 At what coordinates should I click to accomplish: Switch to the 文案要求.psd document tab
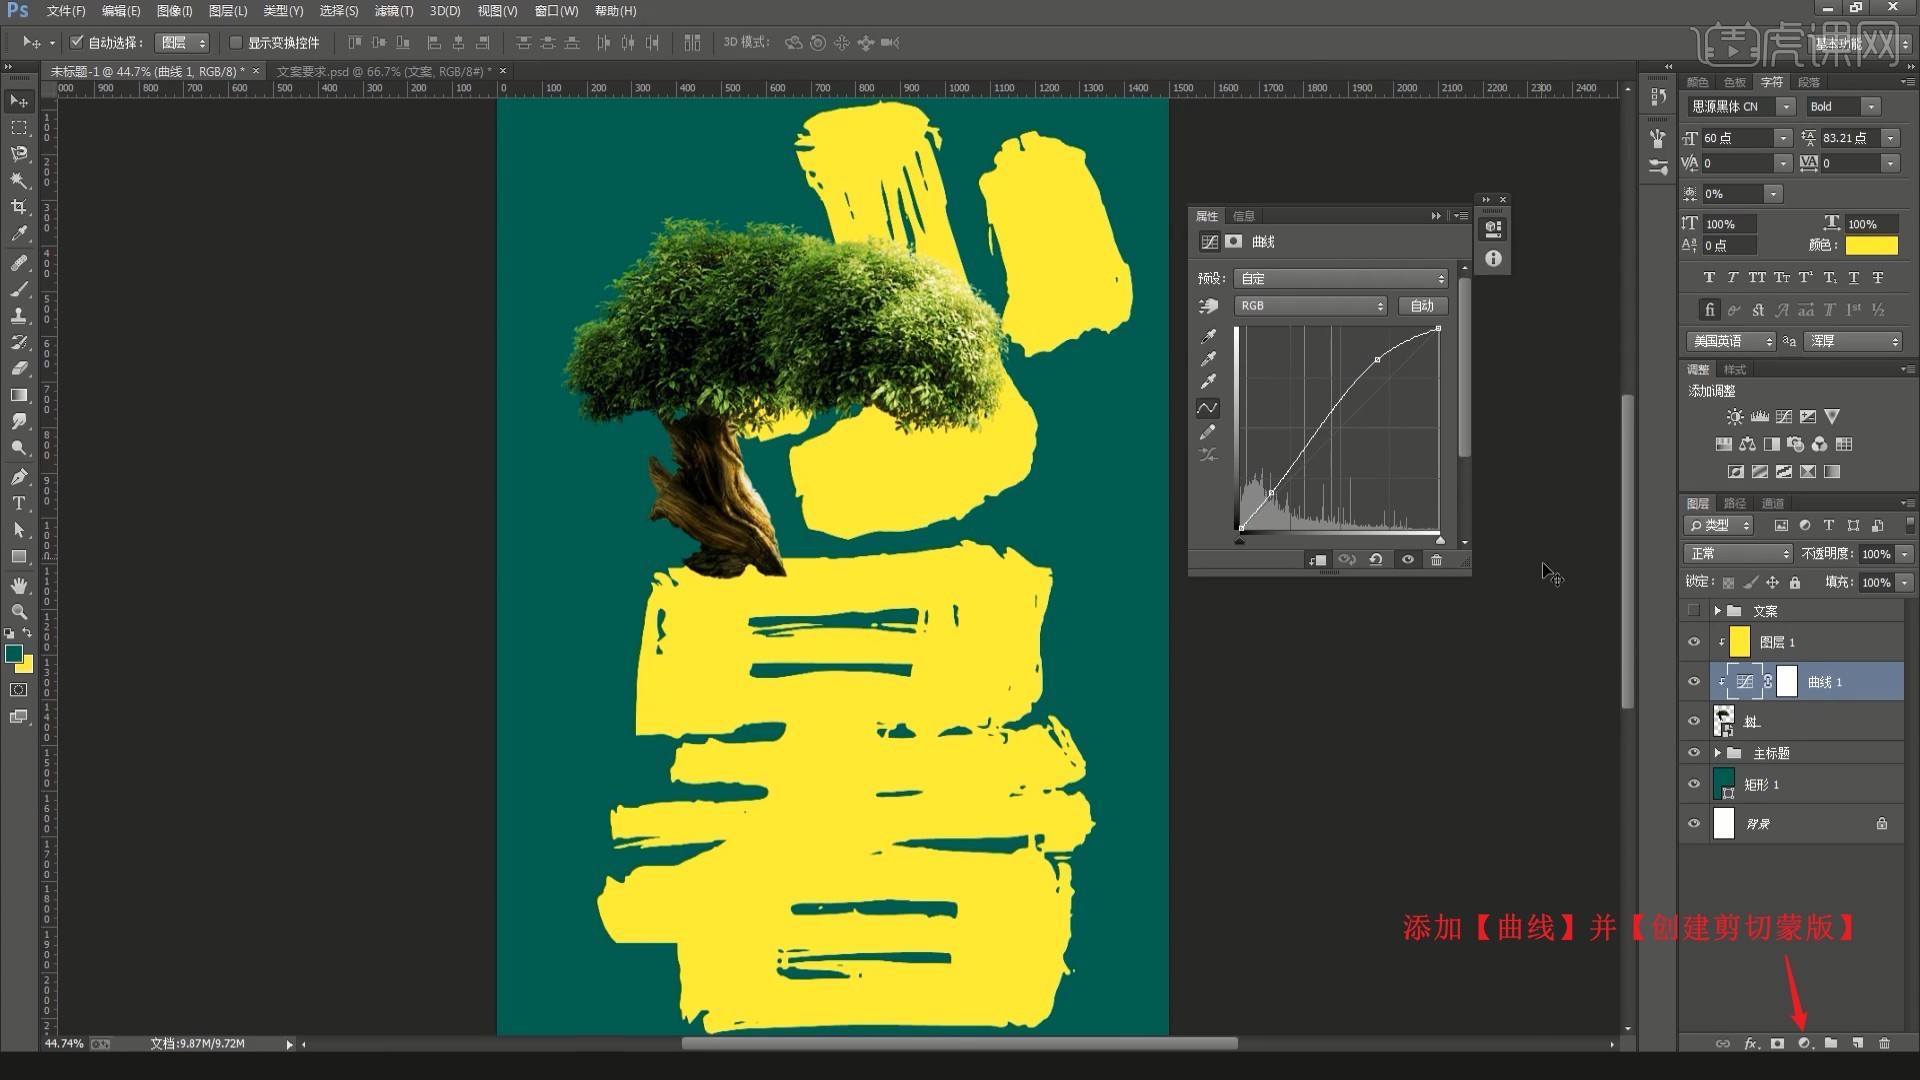(382, 71)
